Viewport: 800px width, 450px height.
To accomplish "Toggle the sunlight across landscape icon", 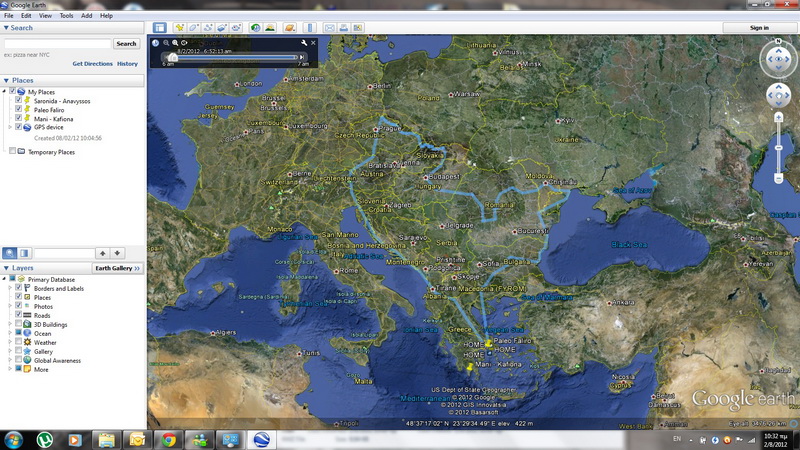I will coord(271,28).
